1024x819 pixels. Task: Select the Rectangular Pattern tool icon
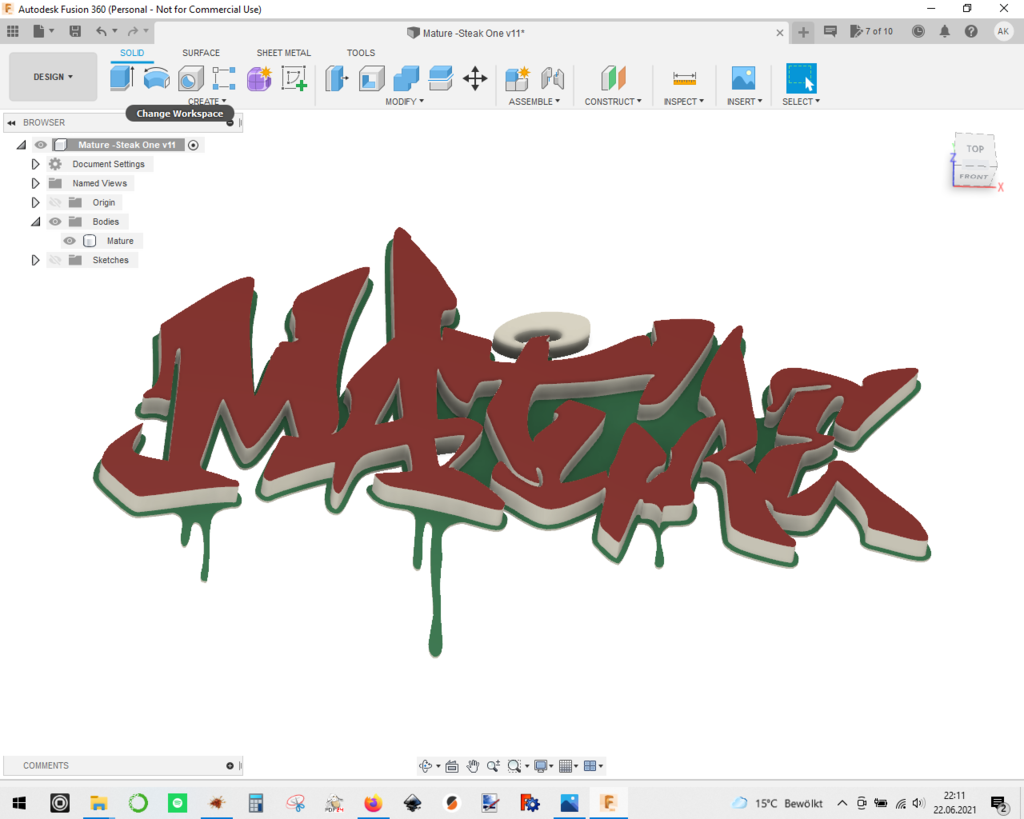pos(224,78)
